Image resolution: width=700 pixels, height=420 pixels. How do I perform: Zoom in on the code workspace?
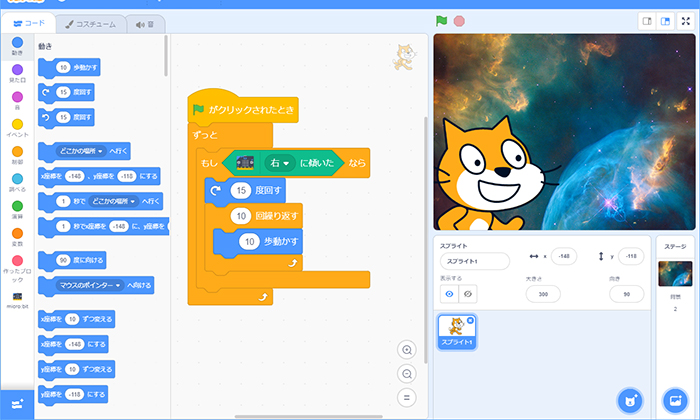click(406, 350)
